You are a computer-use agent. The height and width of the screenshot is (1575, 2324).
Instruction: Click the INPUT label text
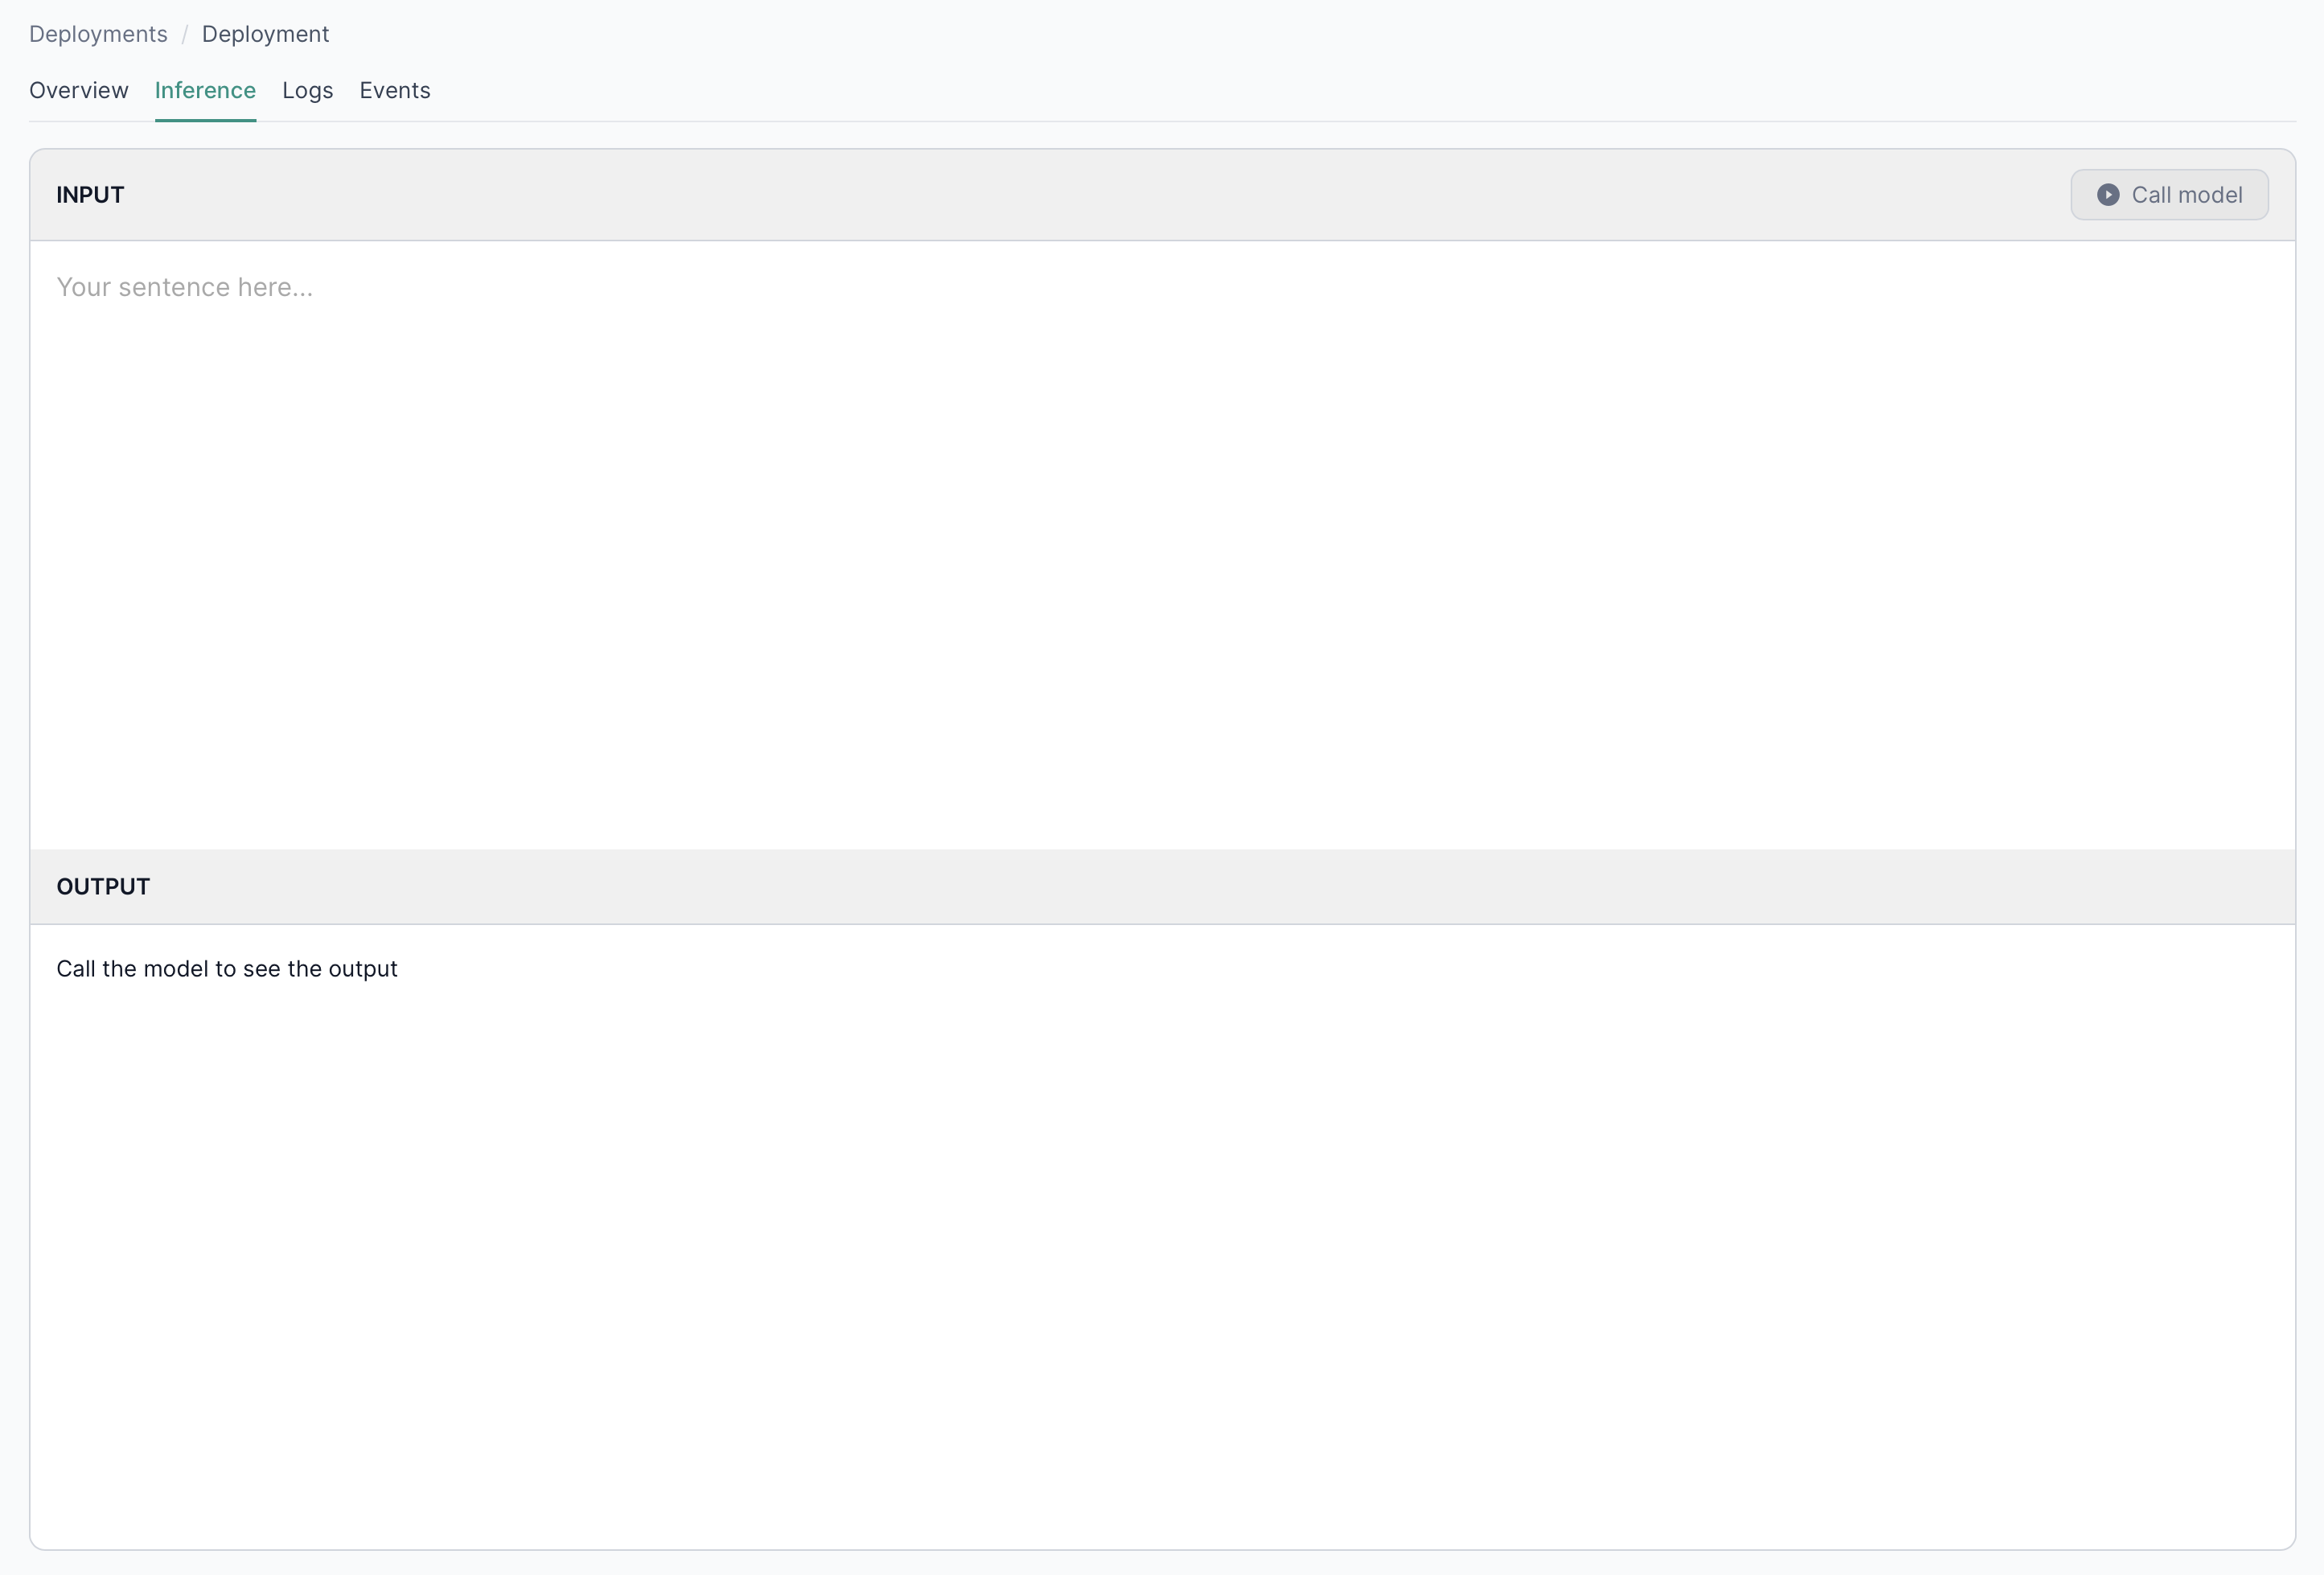90,194
